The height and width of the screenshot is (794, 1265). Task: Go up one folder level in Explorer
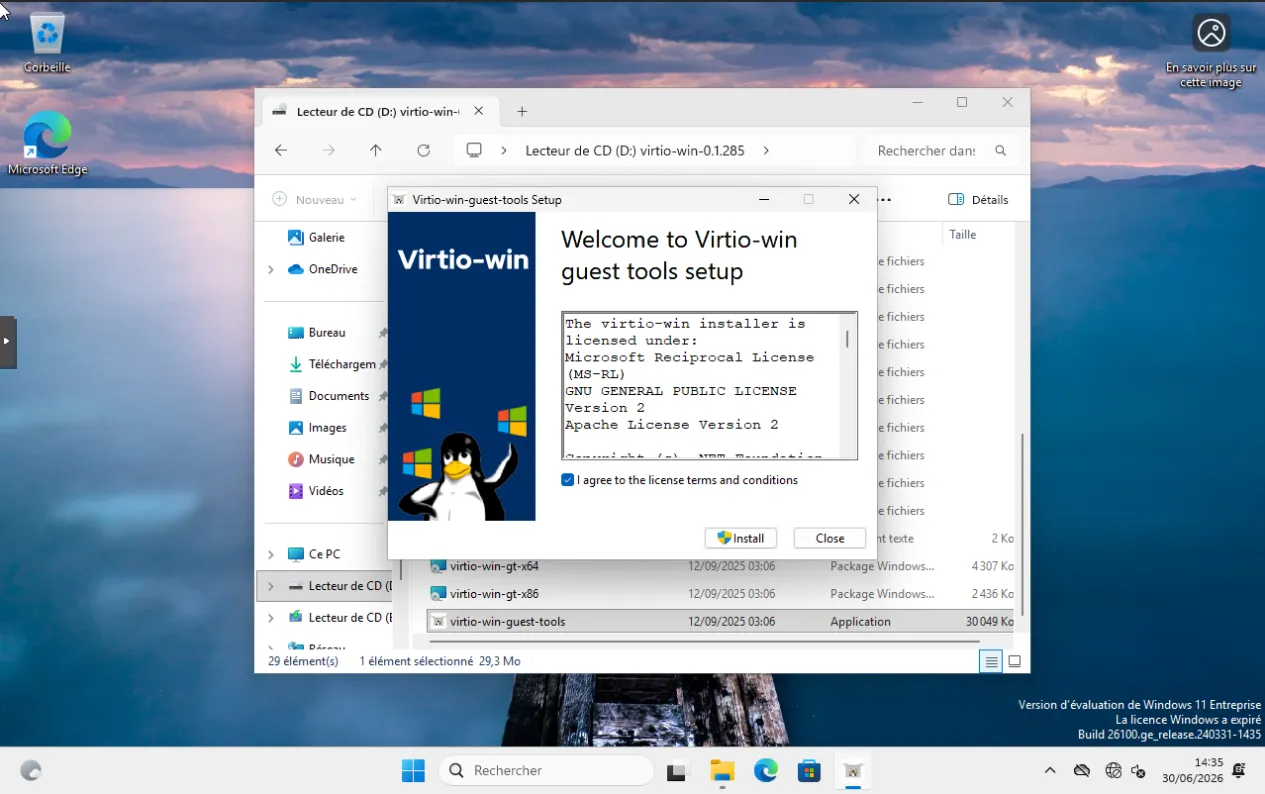(376, 150)
